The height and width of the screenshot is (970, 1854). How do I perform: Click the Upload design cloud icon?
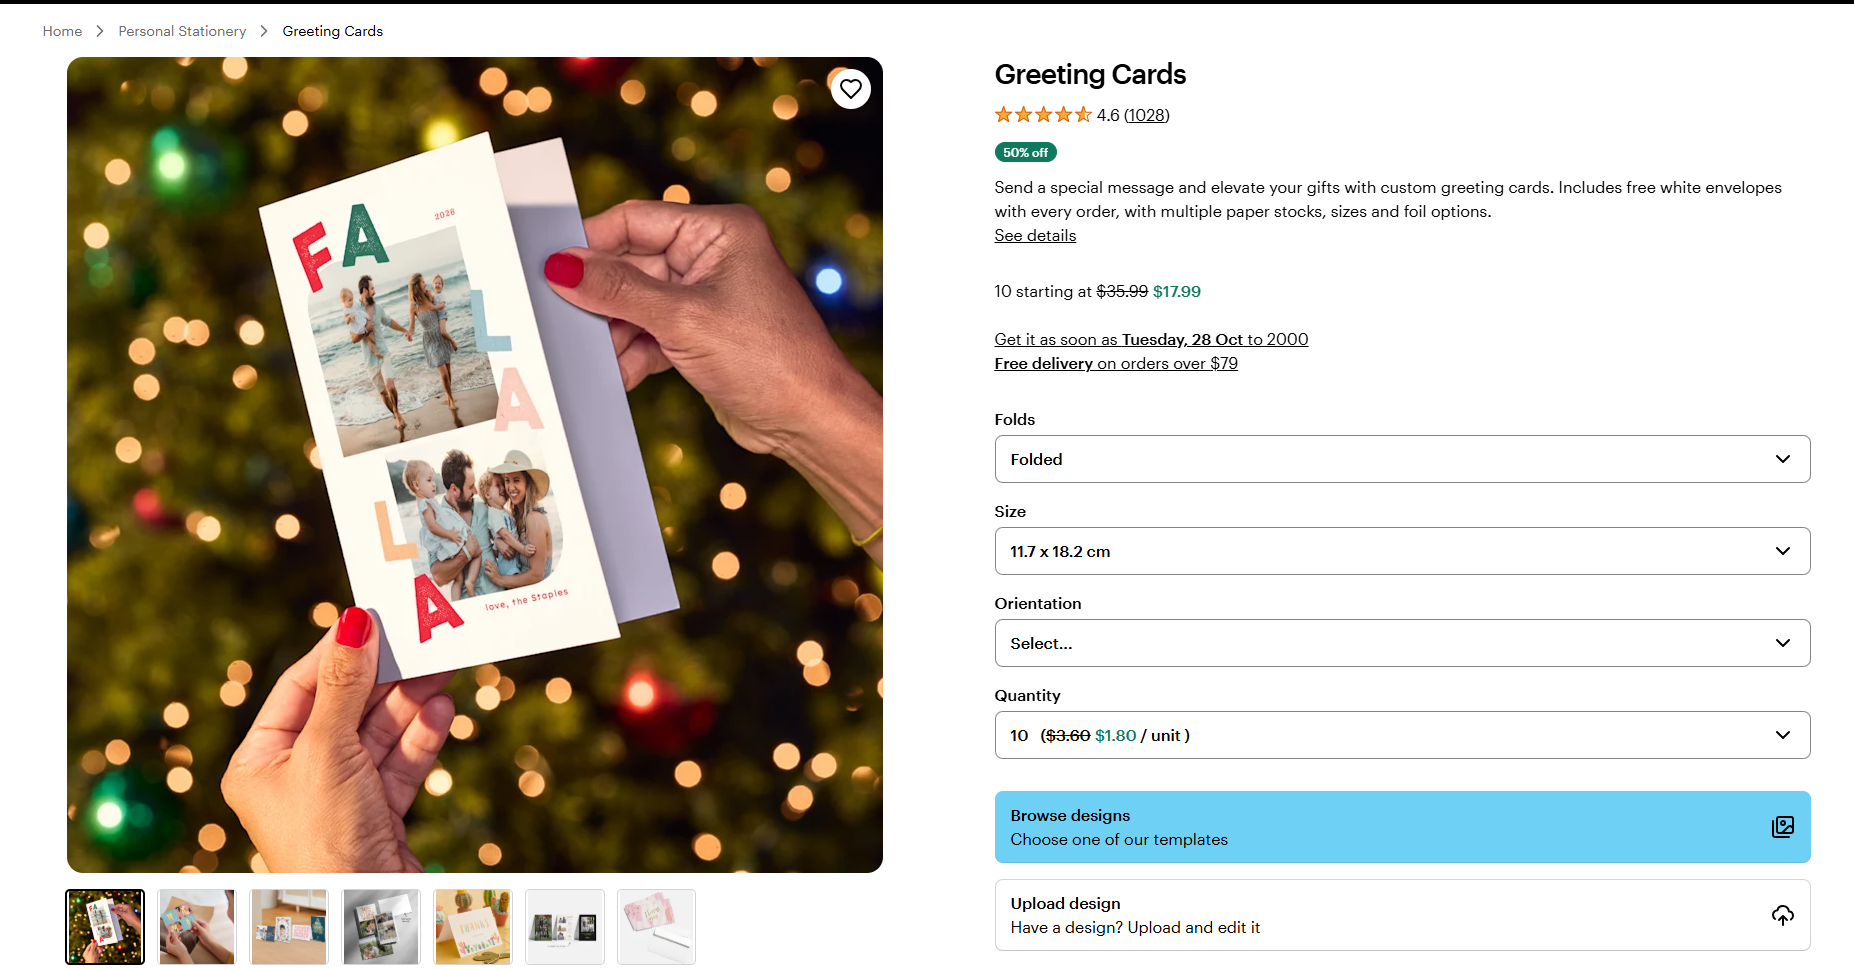pos(1782,915)
